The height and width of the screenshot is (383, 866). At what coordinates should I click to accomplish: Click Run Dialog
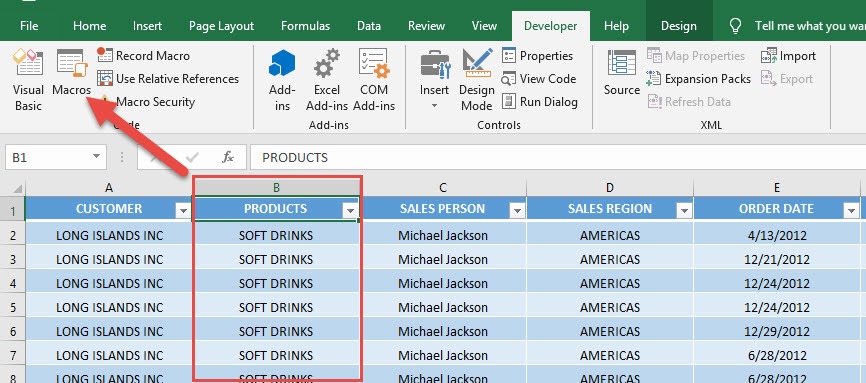[540, 102]
